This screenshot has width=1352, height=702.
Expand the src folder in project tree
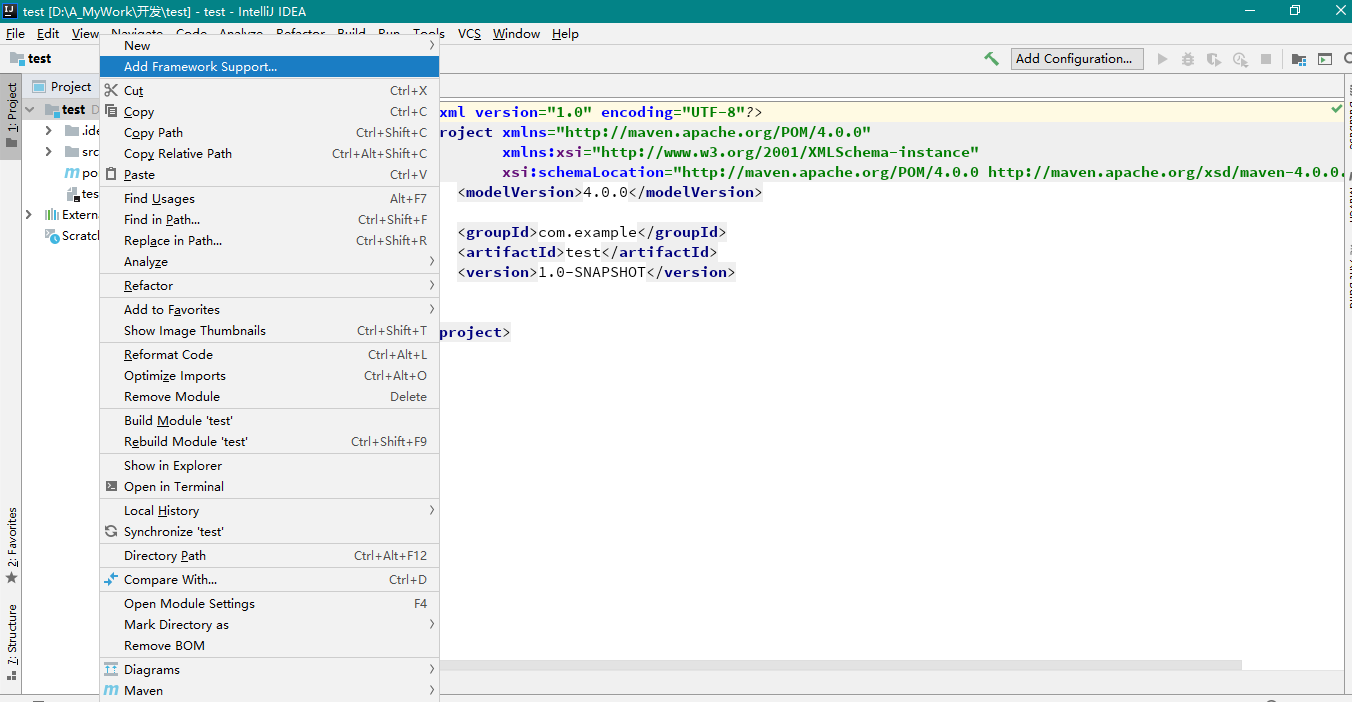(48, 152)
